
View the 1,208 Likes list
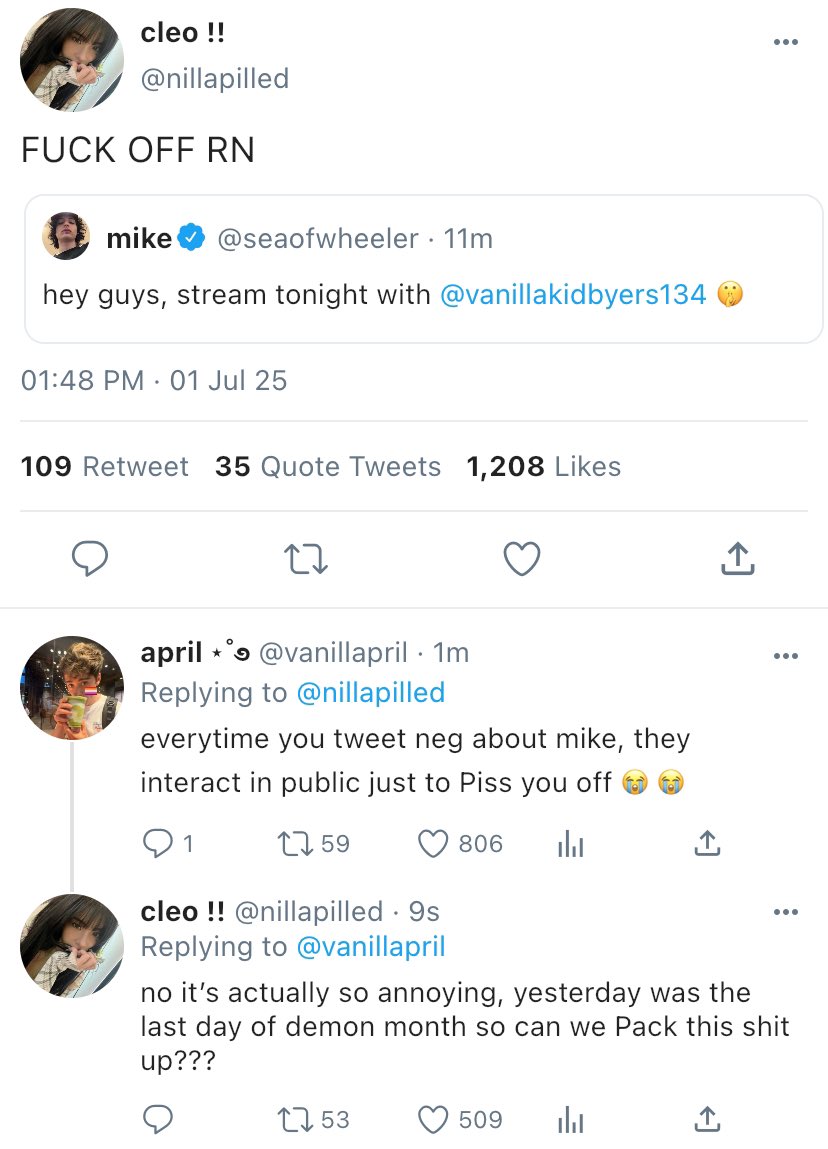[x=544, y=467]
